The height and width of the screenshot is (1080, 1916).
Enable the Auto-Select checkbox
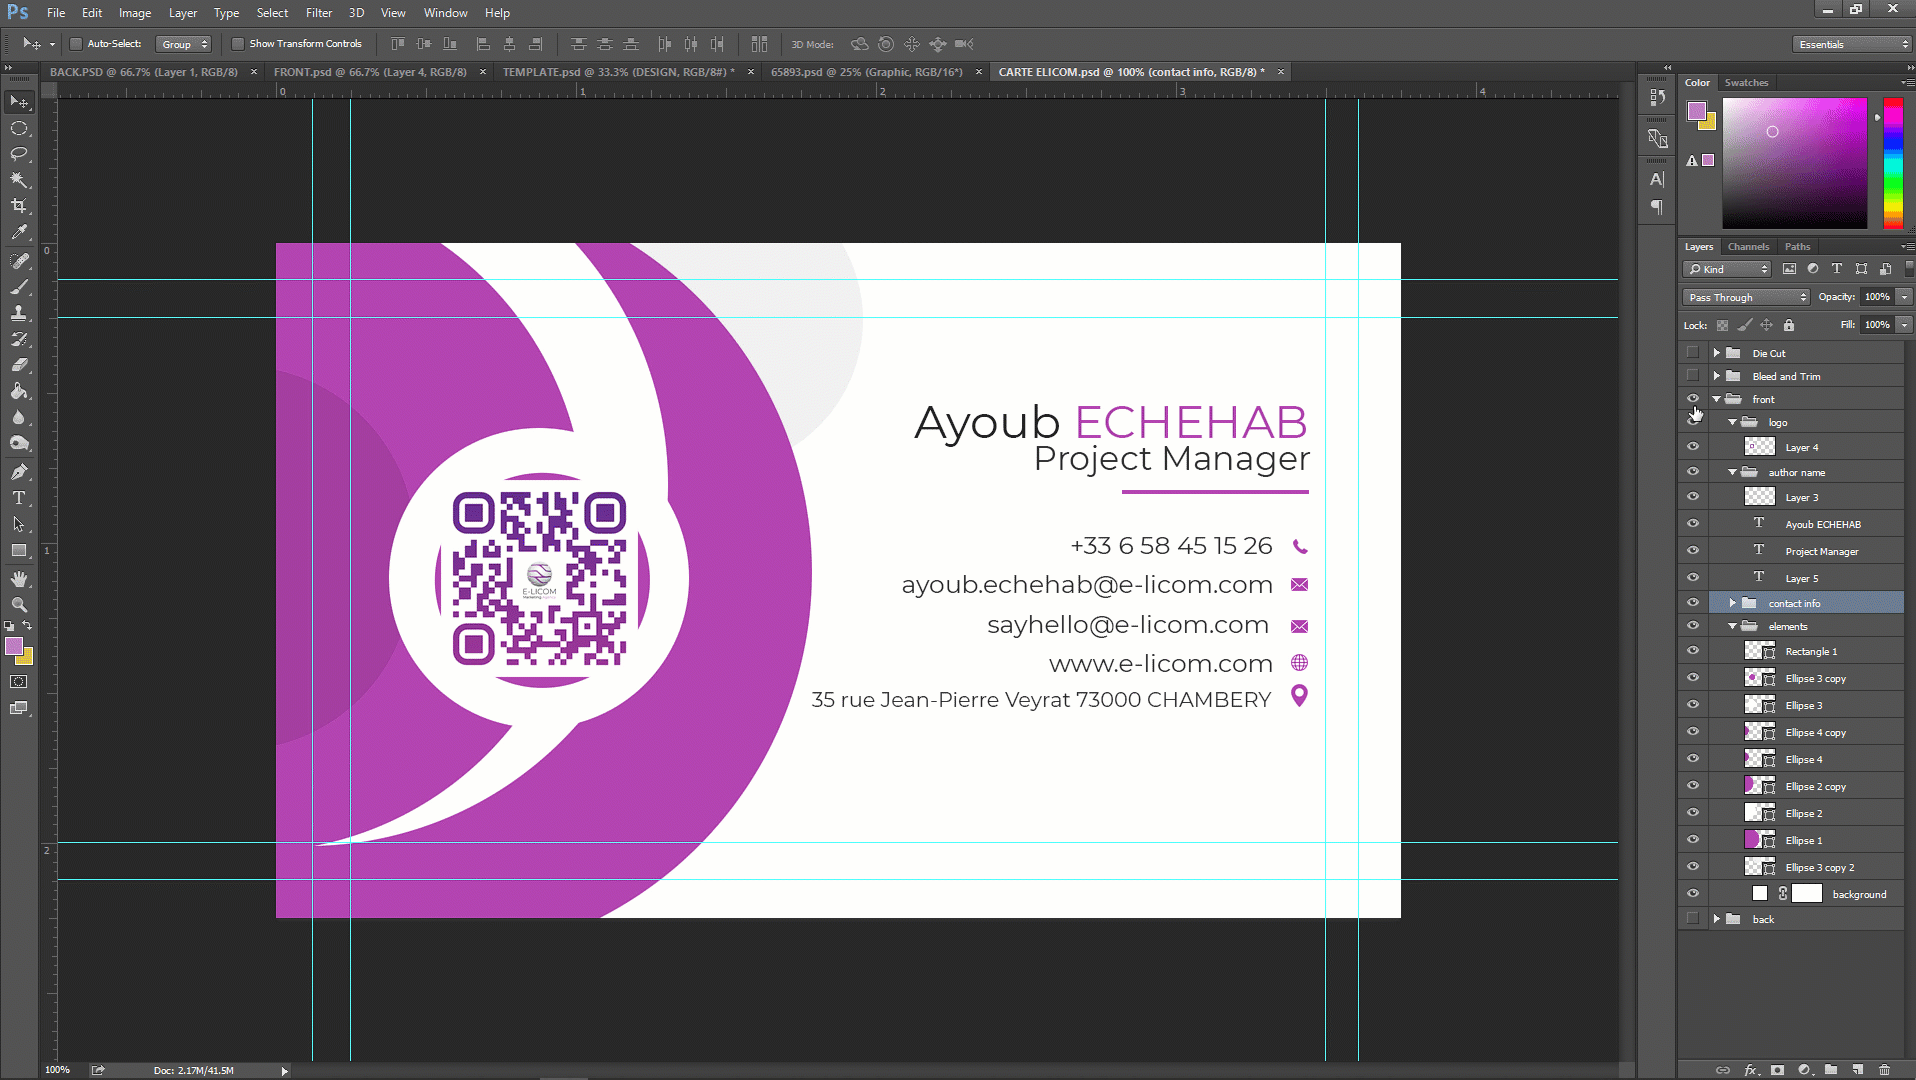coord(75,44)
